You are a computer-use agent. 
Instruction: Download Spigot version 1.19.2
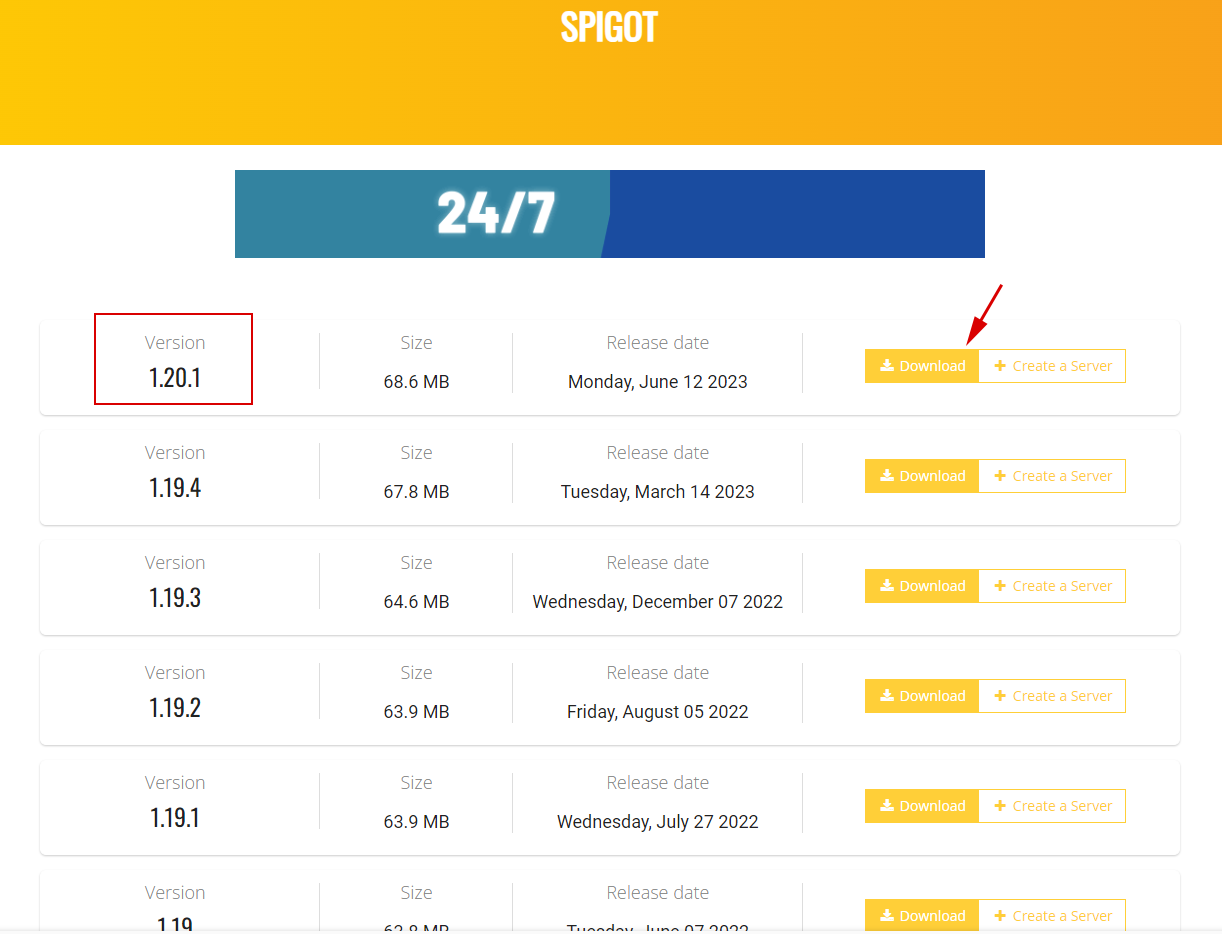coord(922,696)
